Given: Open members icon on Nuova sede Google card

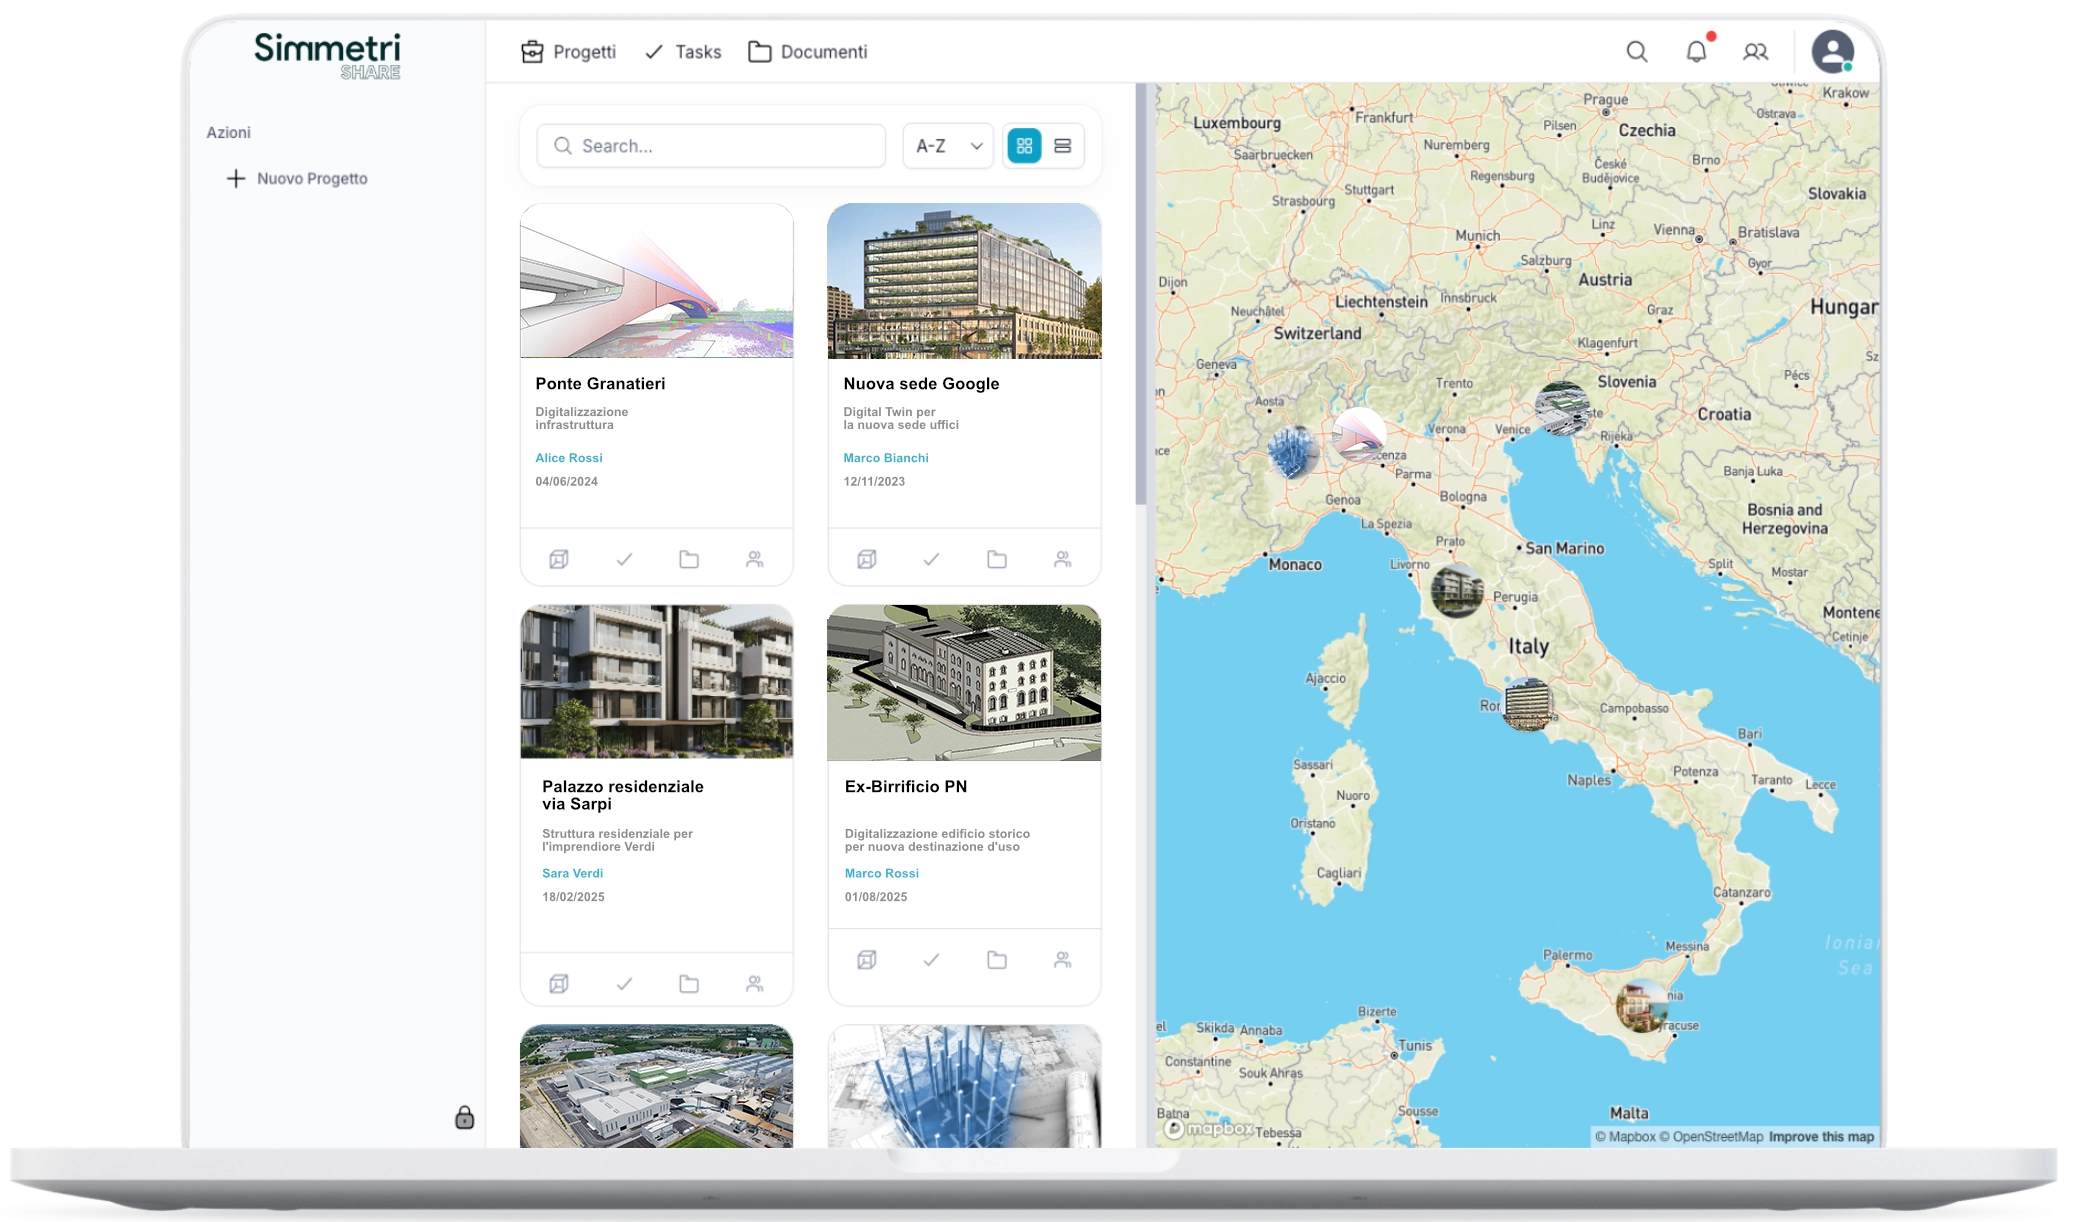Looking at the screenshot, I should click(1063, 559).
